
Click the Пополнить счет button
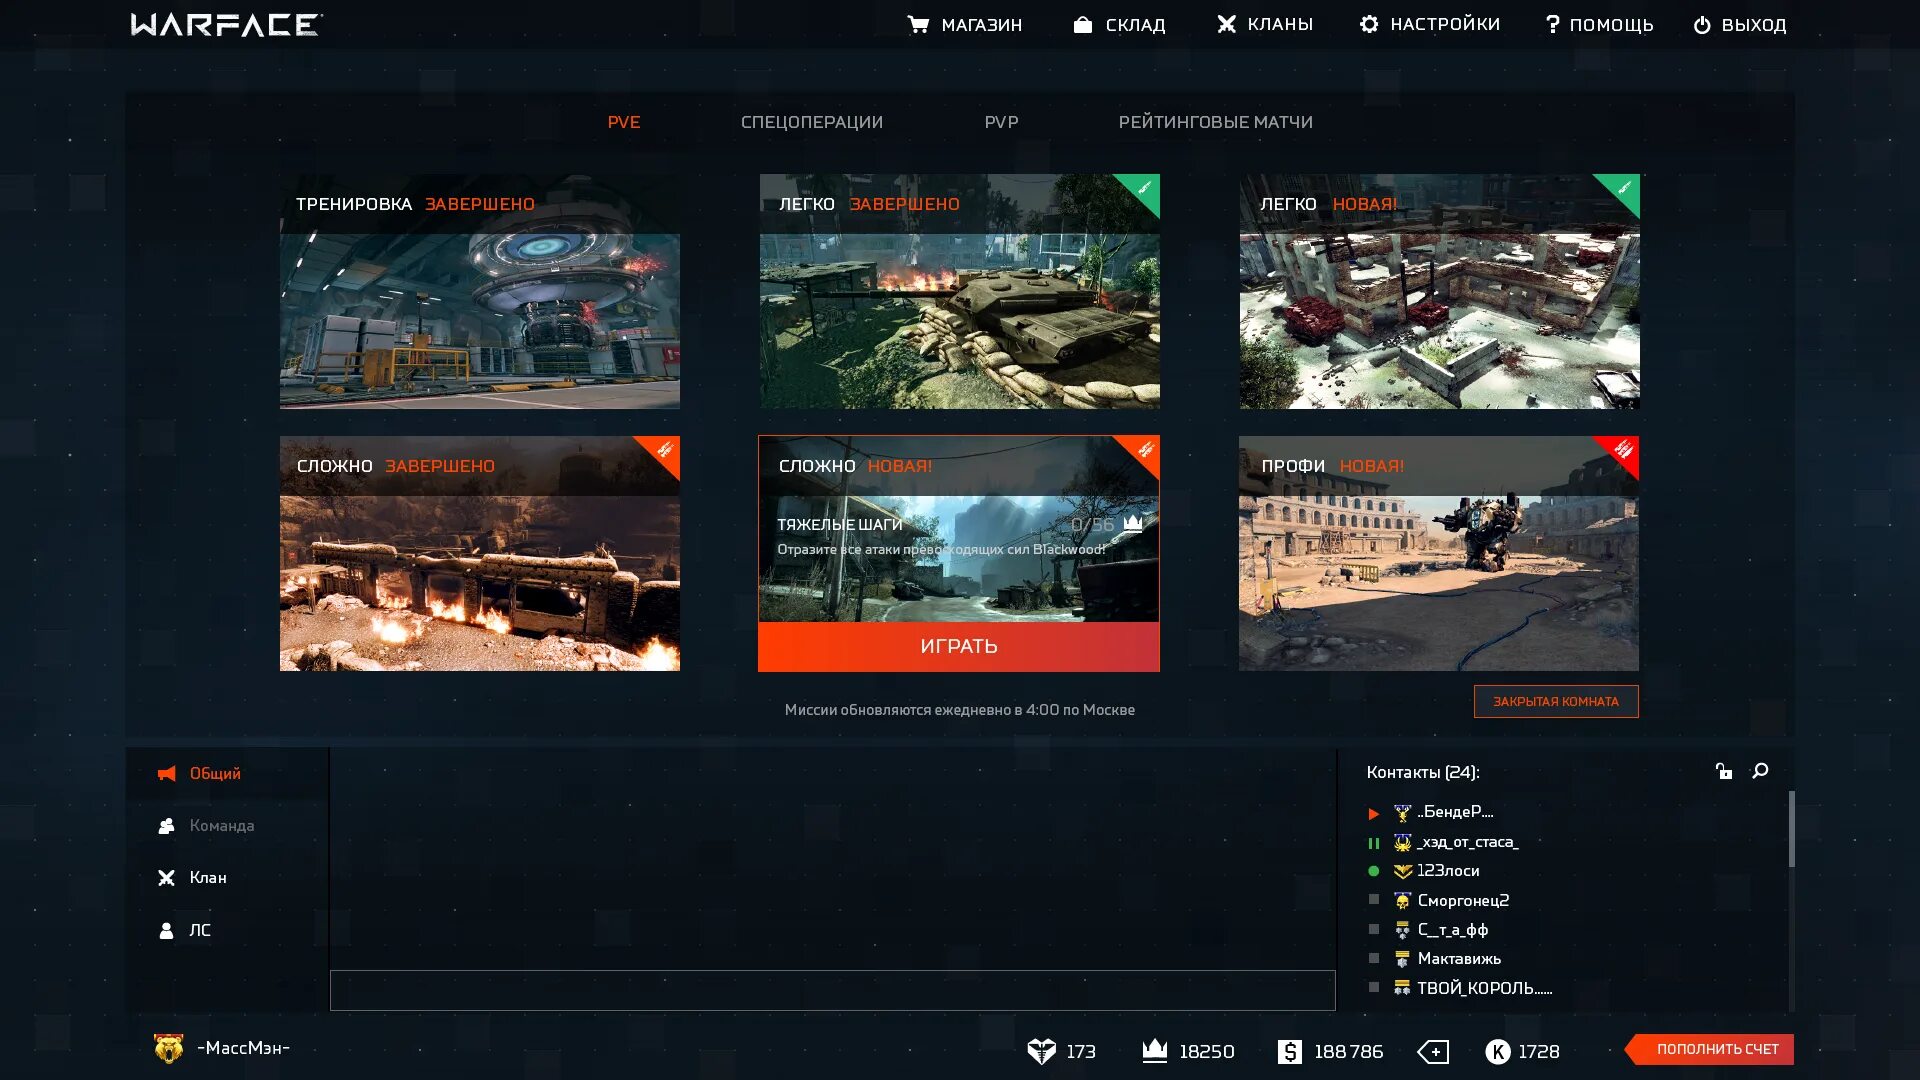(1710, 1049)
